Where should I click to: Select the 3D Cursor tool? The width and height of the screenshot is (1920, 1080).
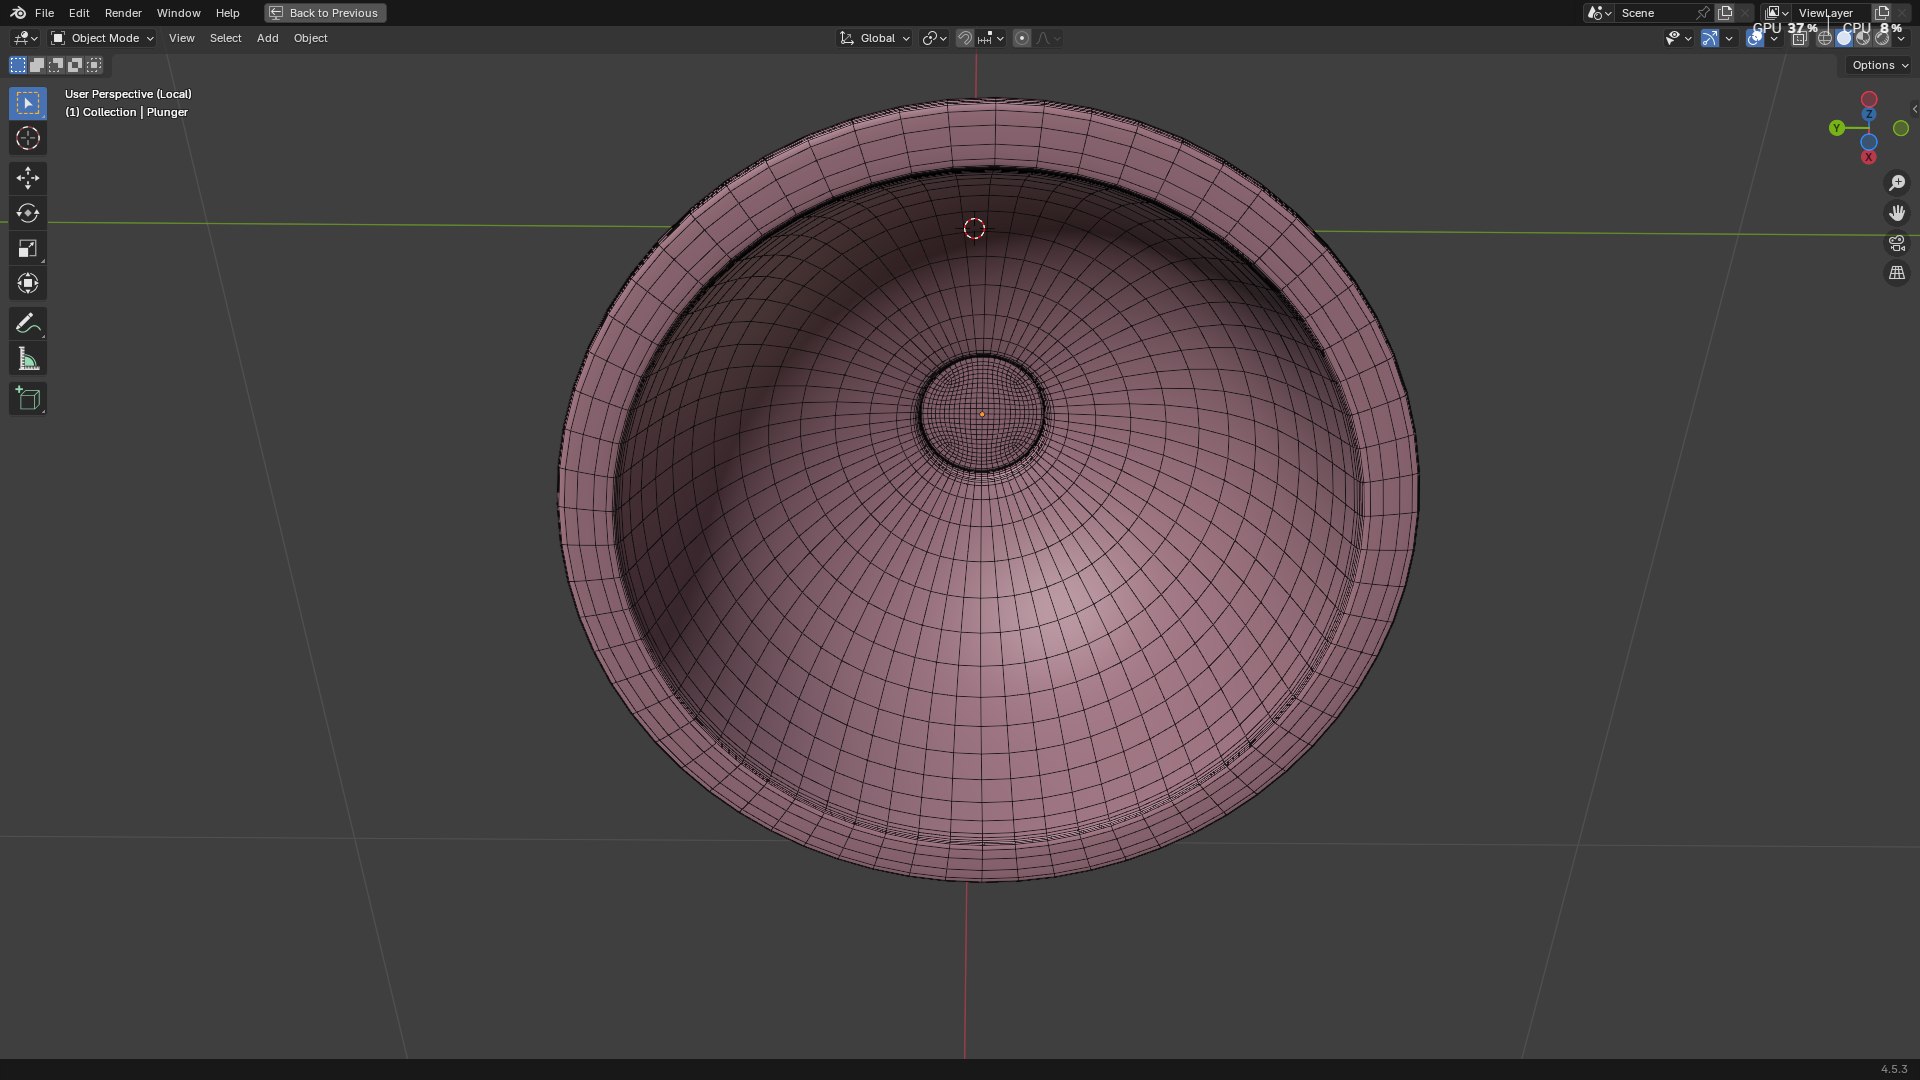27,138
